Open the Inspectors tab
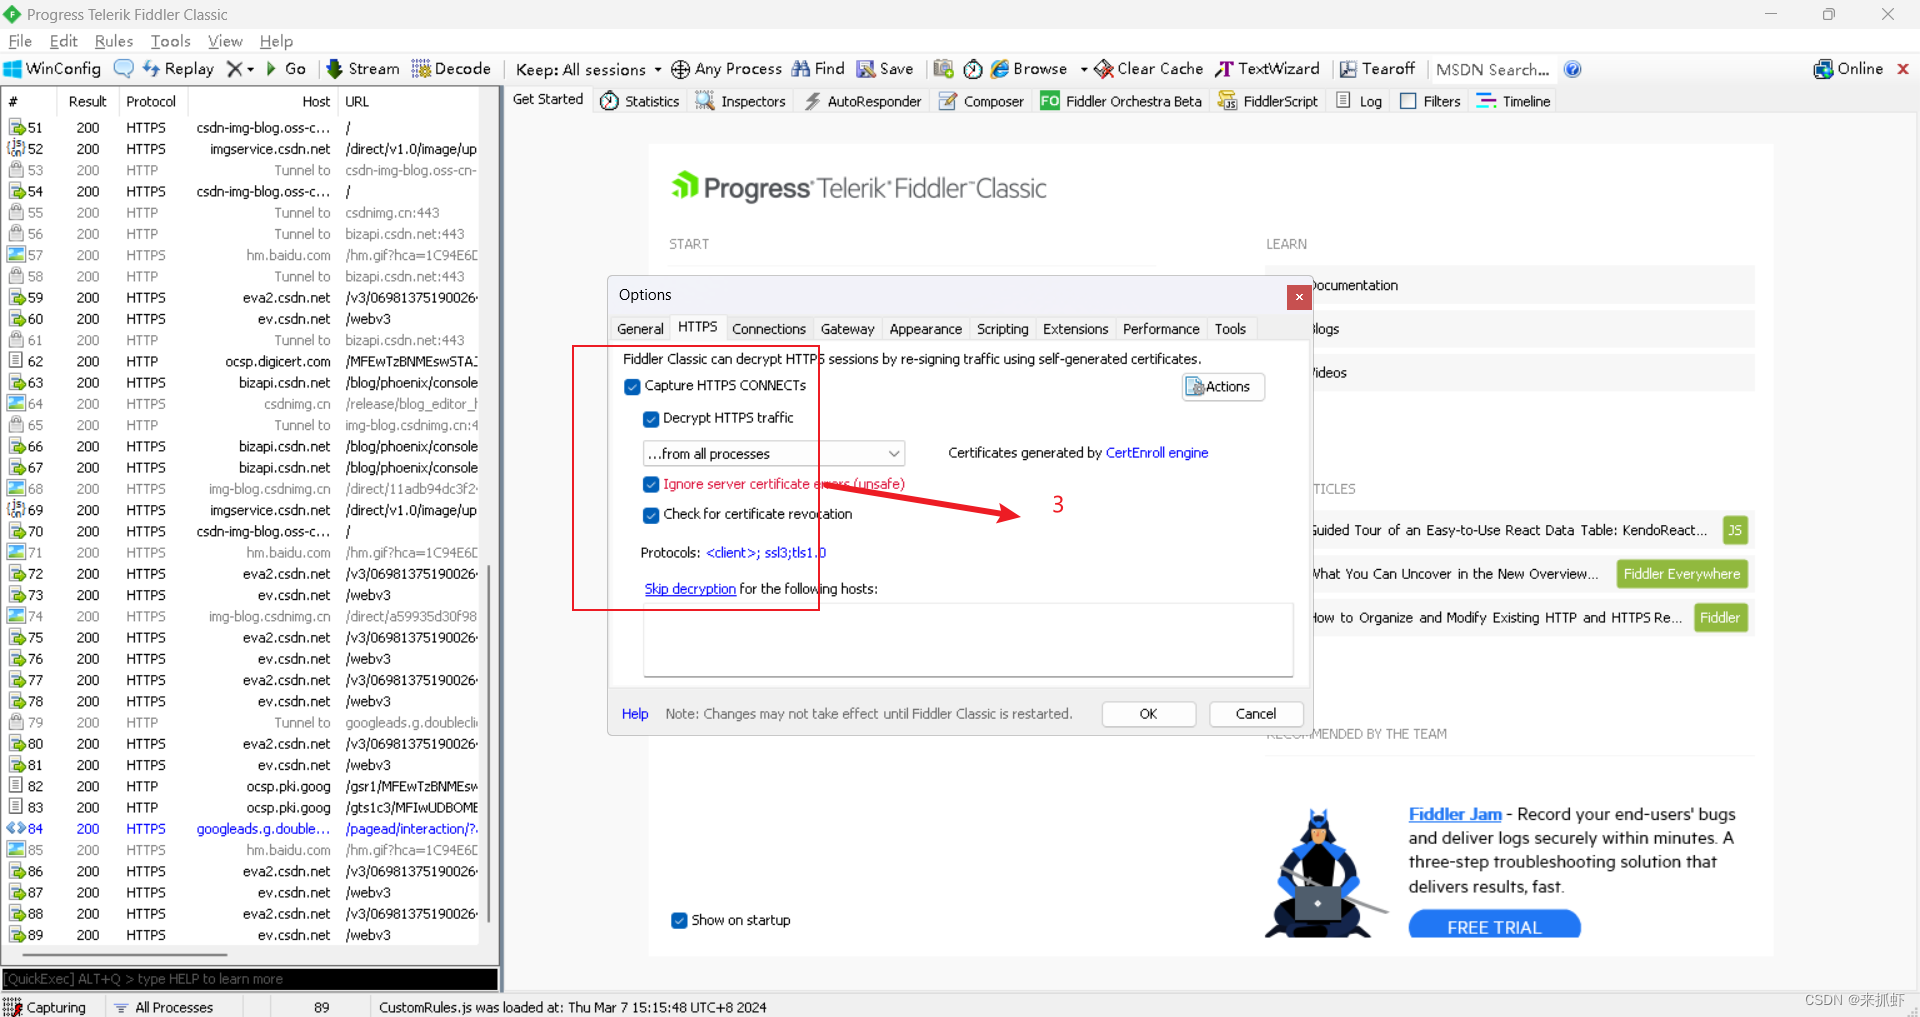 (741, 101)
